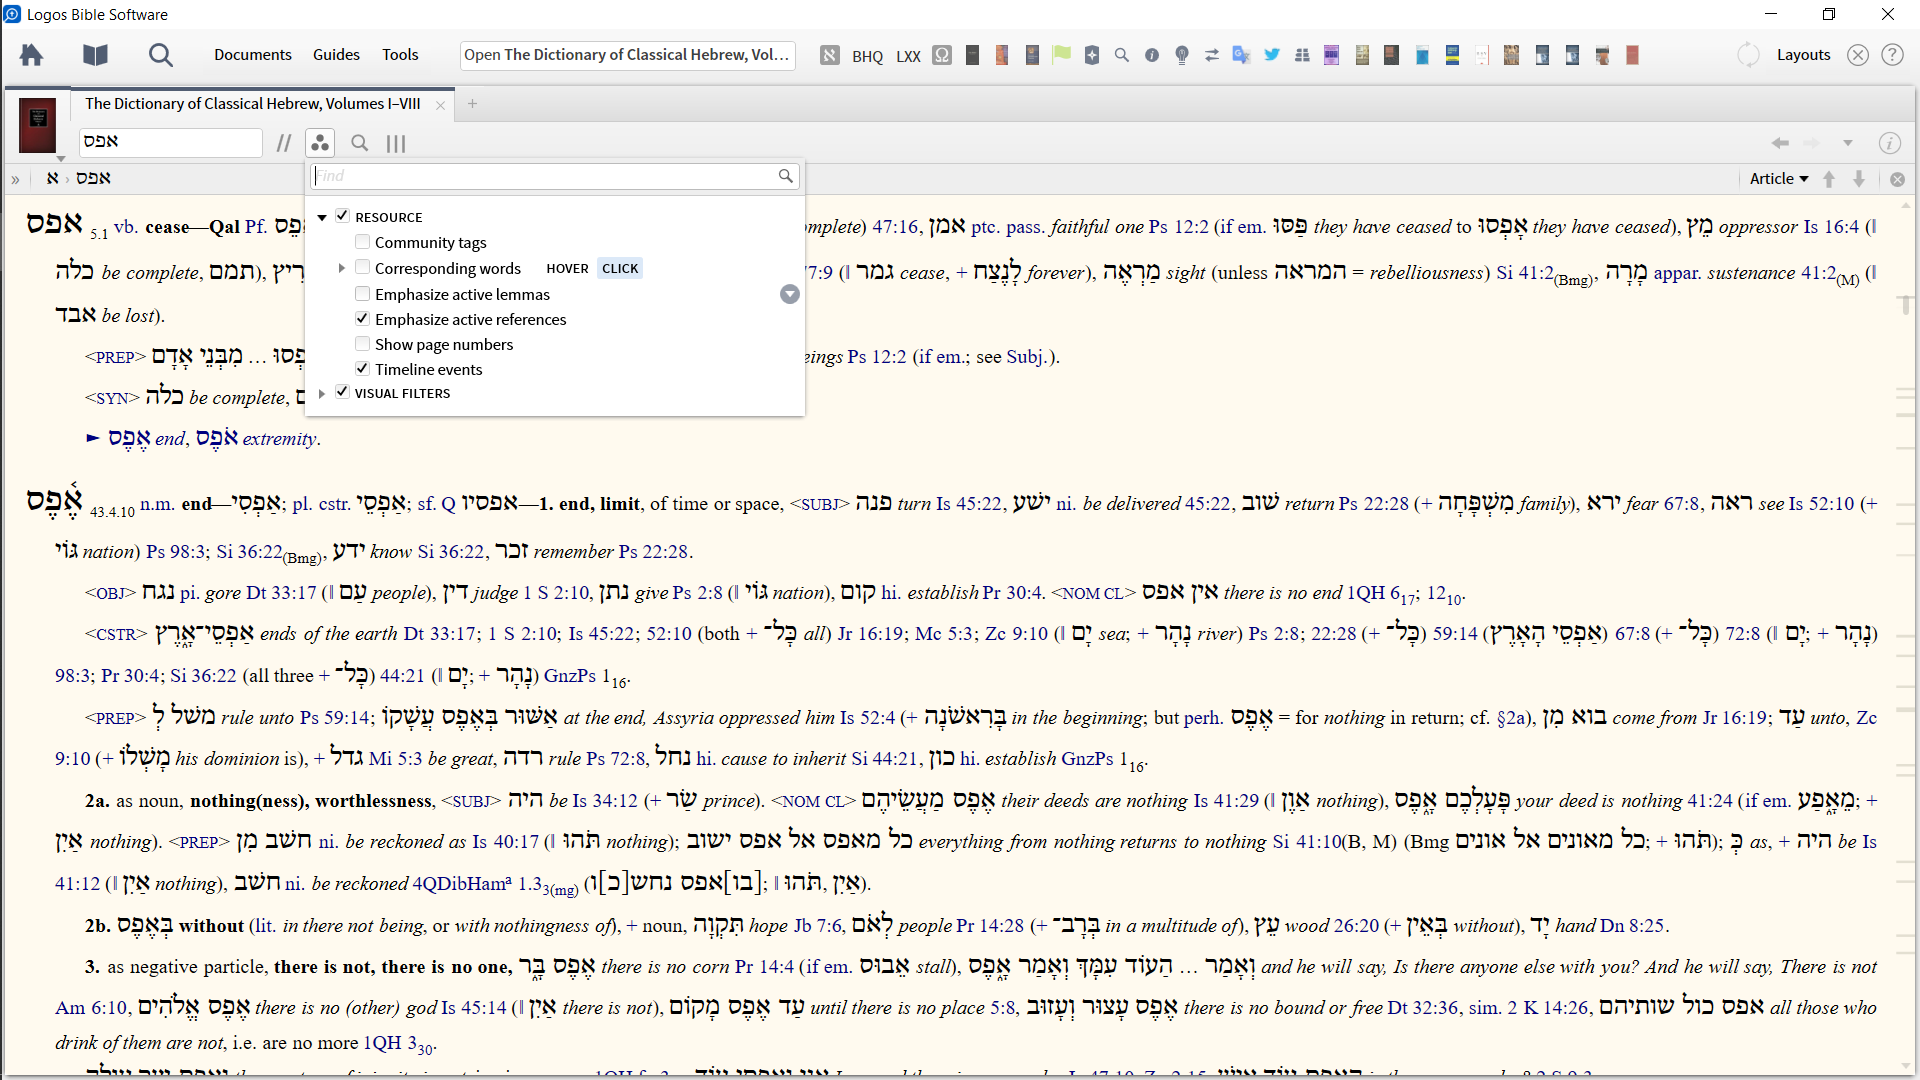This screenshot has width=1920, height=1080.
Task: Open the Library book icon
Action: 95,55
